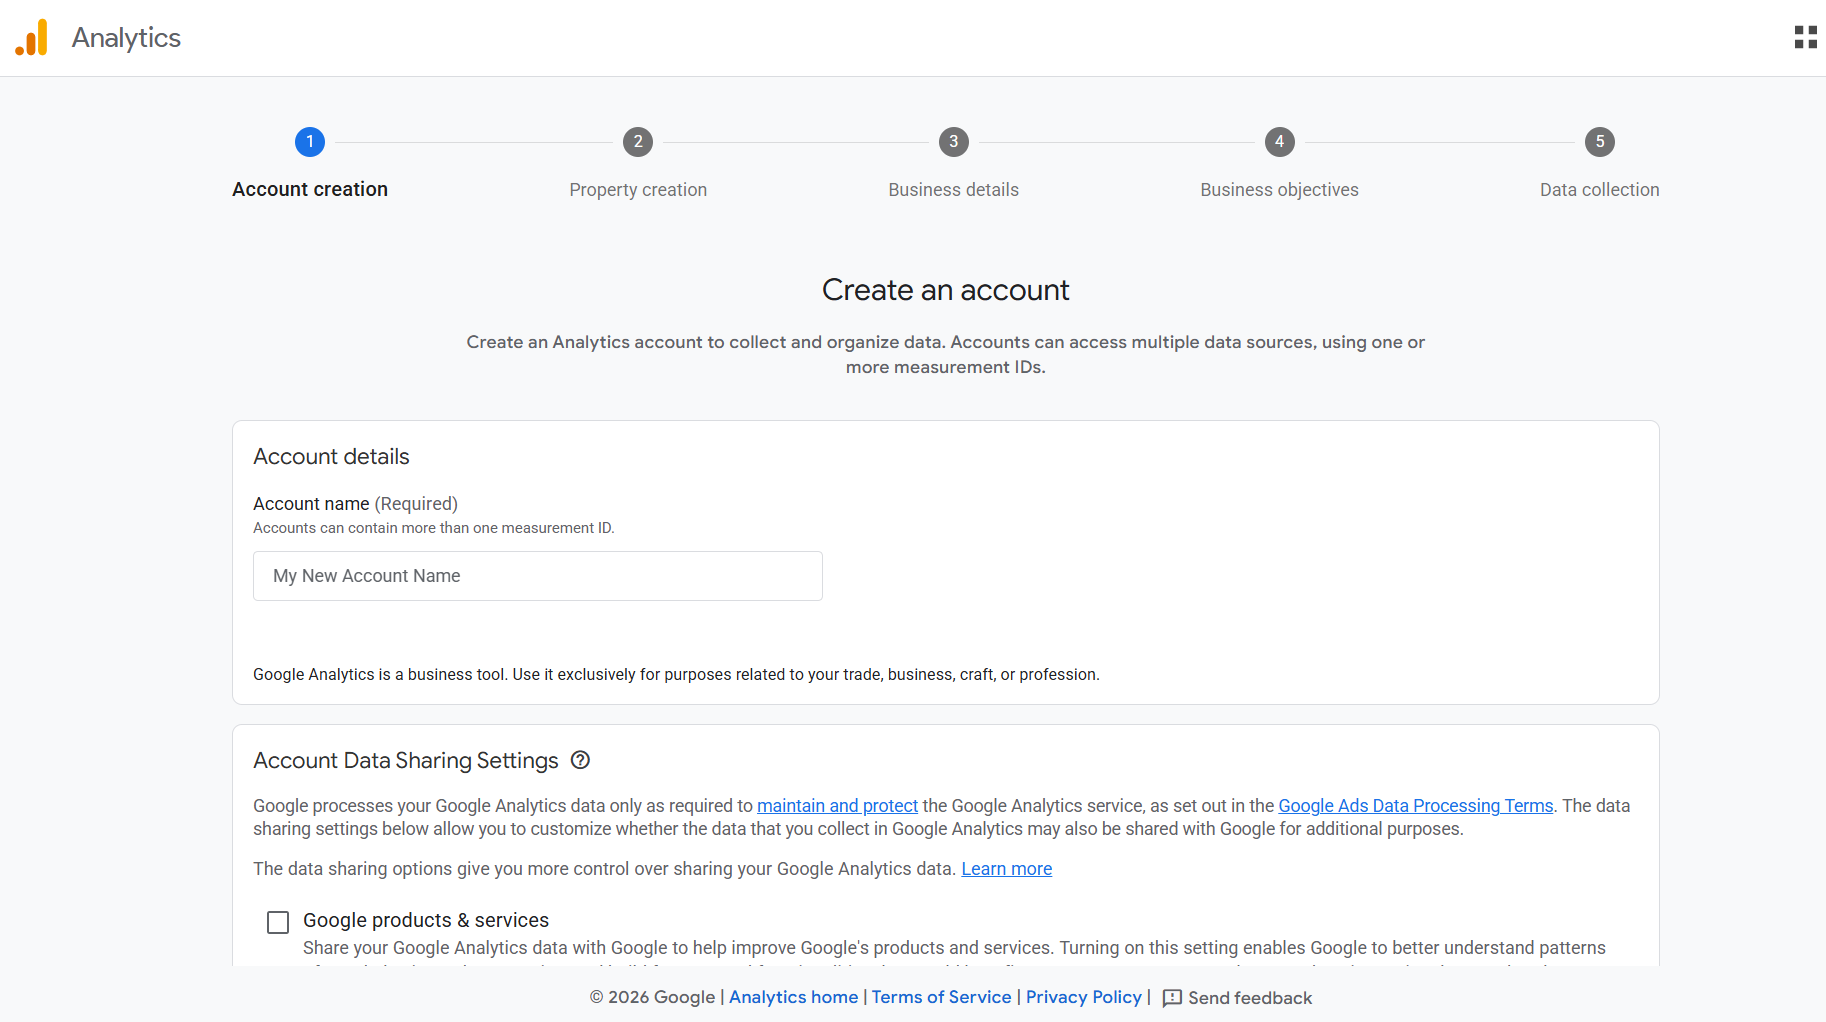Go to the Property creation step label
The width and height of the screenshot is (1826, 1022).
(x=638, y=190)
